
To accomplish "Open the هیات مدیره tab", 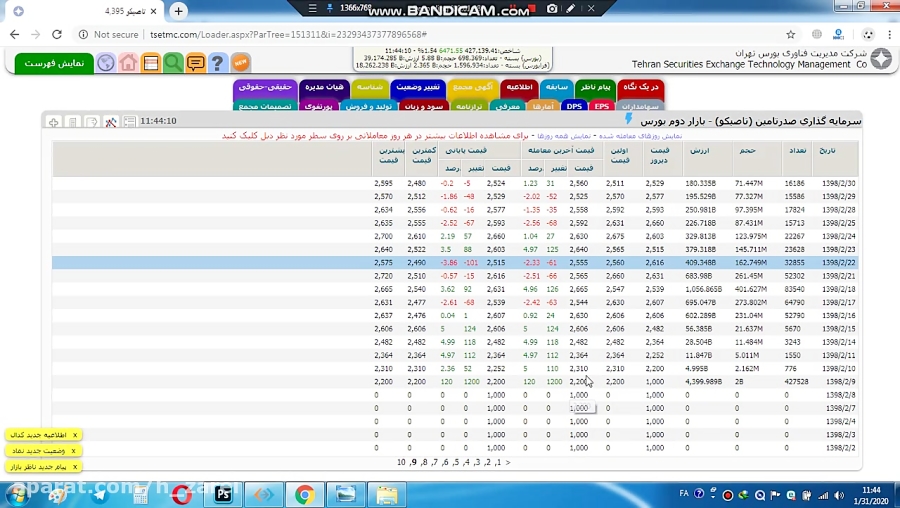I will tap(324, 87).
